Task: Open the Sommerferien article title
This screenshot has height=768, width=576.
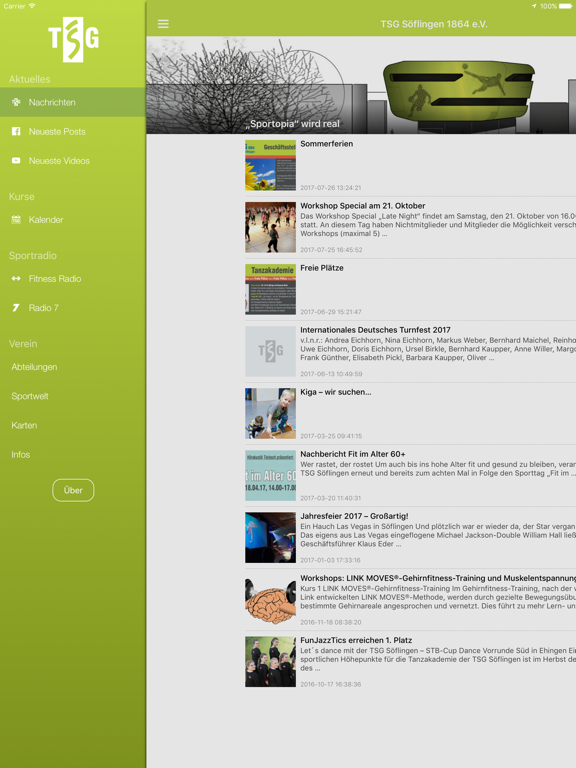Action: pyautogui.click(x=327, y=144)
